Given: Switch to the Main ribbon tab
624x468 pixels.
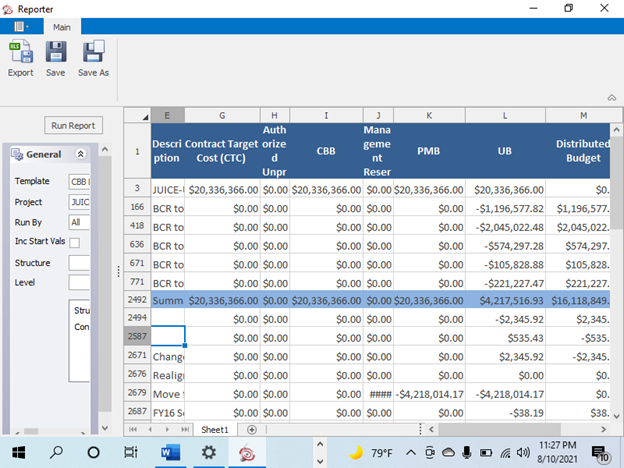Looking at the screenshot, I should (x=62, y=27).
